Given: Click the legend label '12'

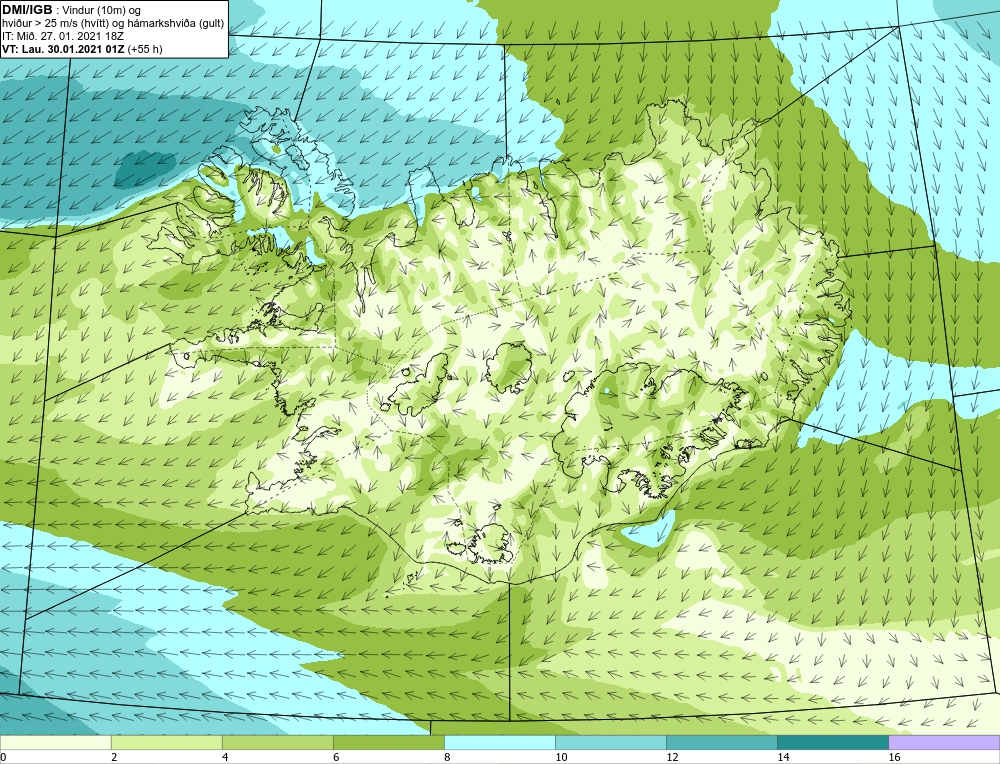Looking at the screenshot, I should click(672, 757).
